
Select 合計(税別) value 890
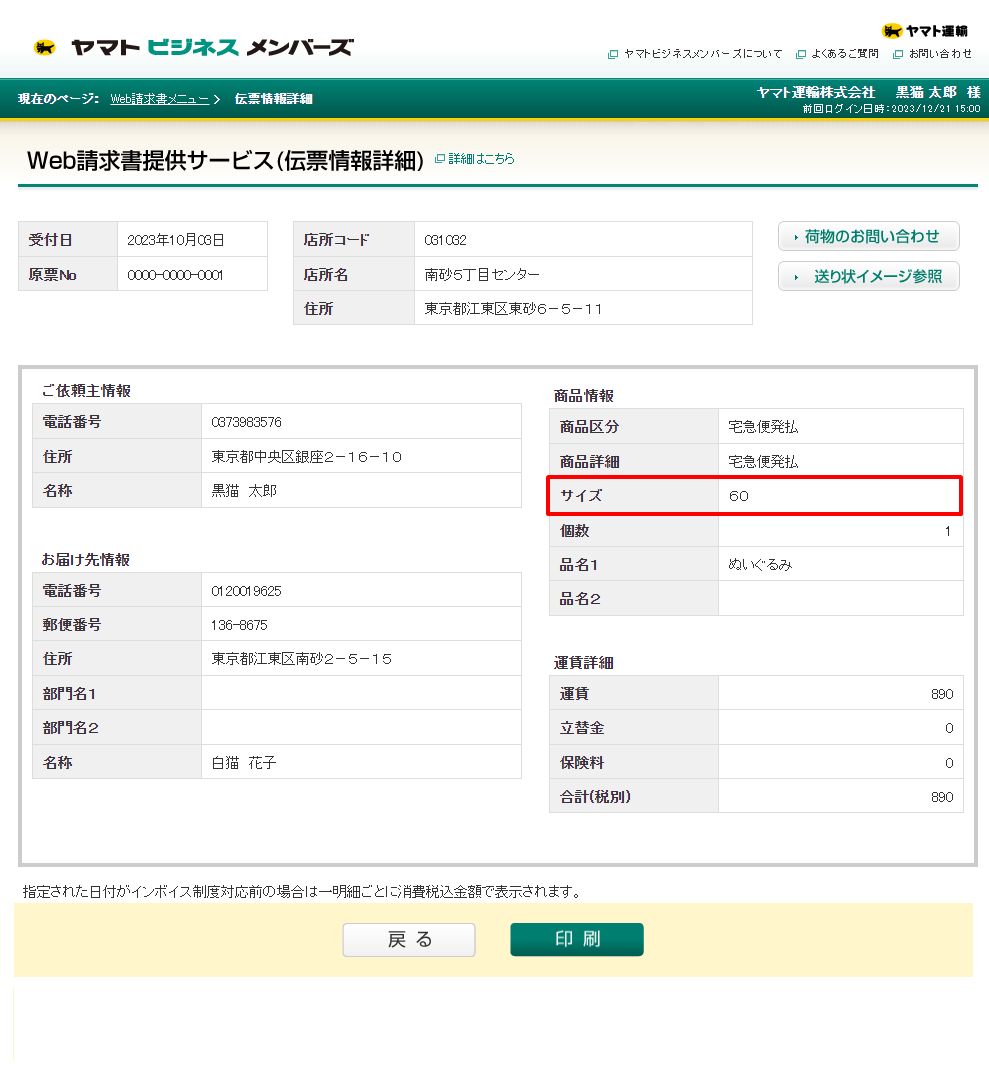(942, 797)
